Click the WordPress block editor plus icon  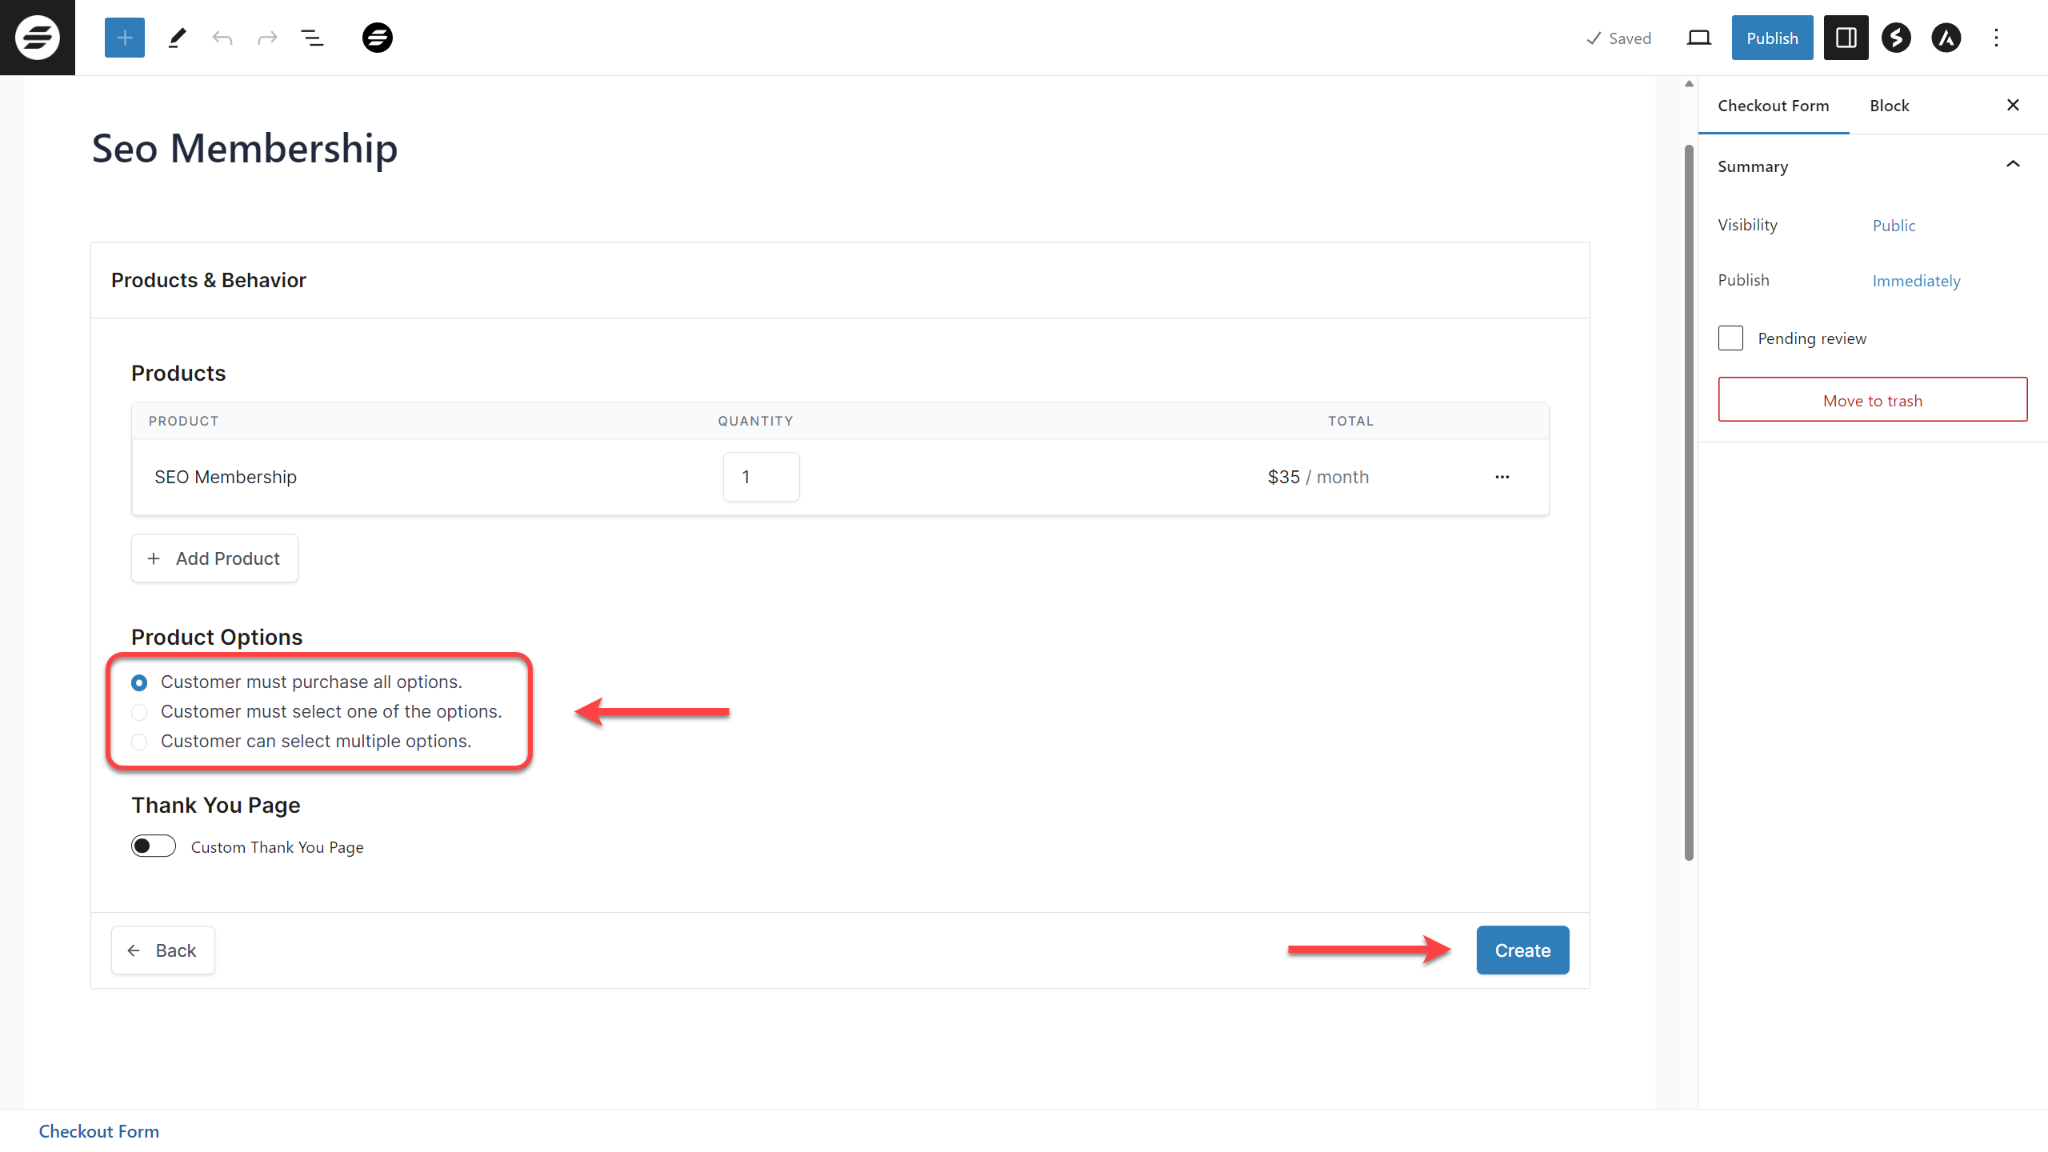pyautogui.click(x=122, y=38)
